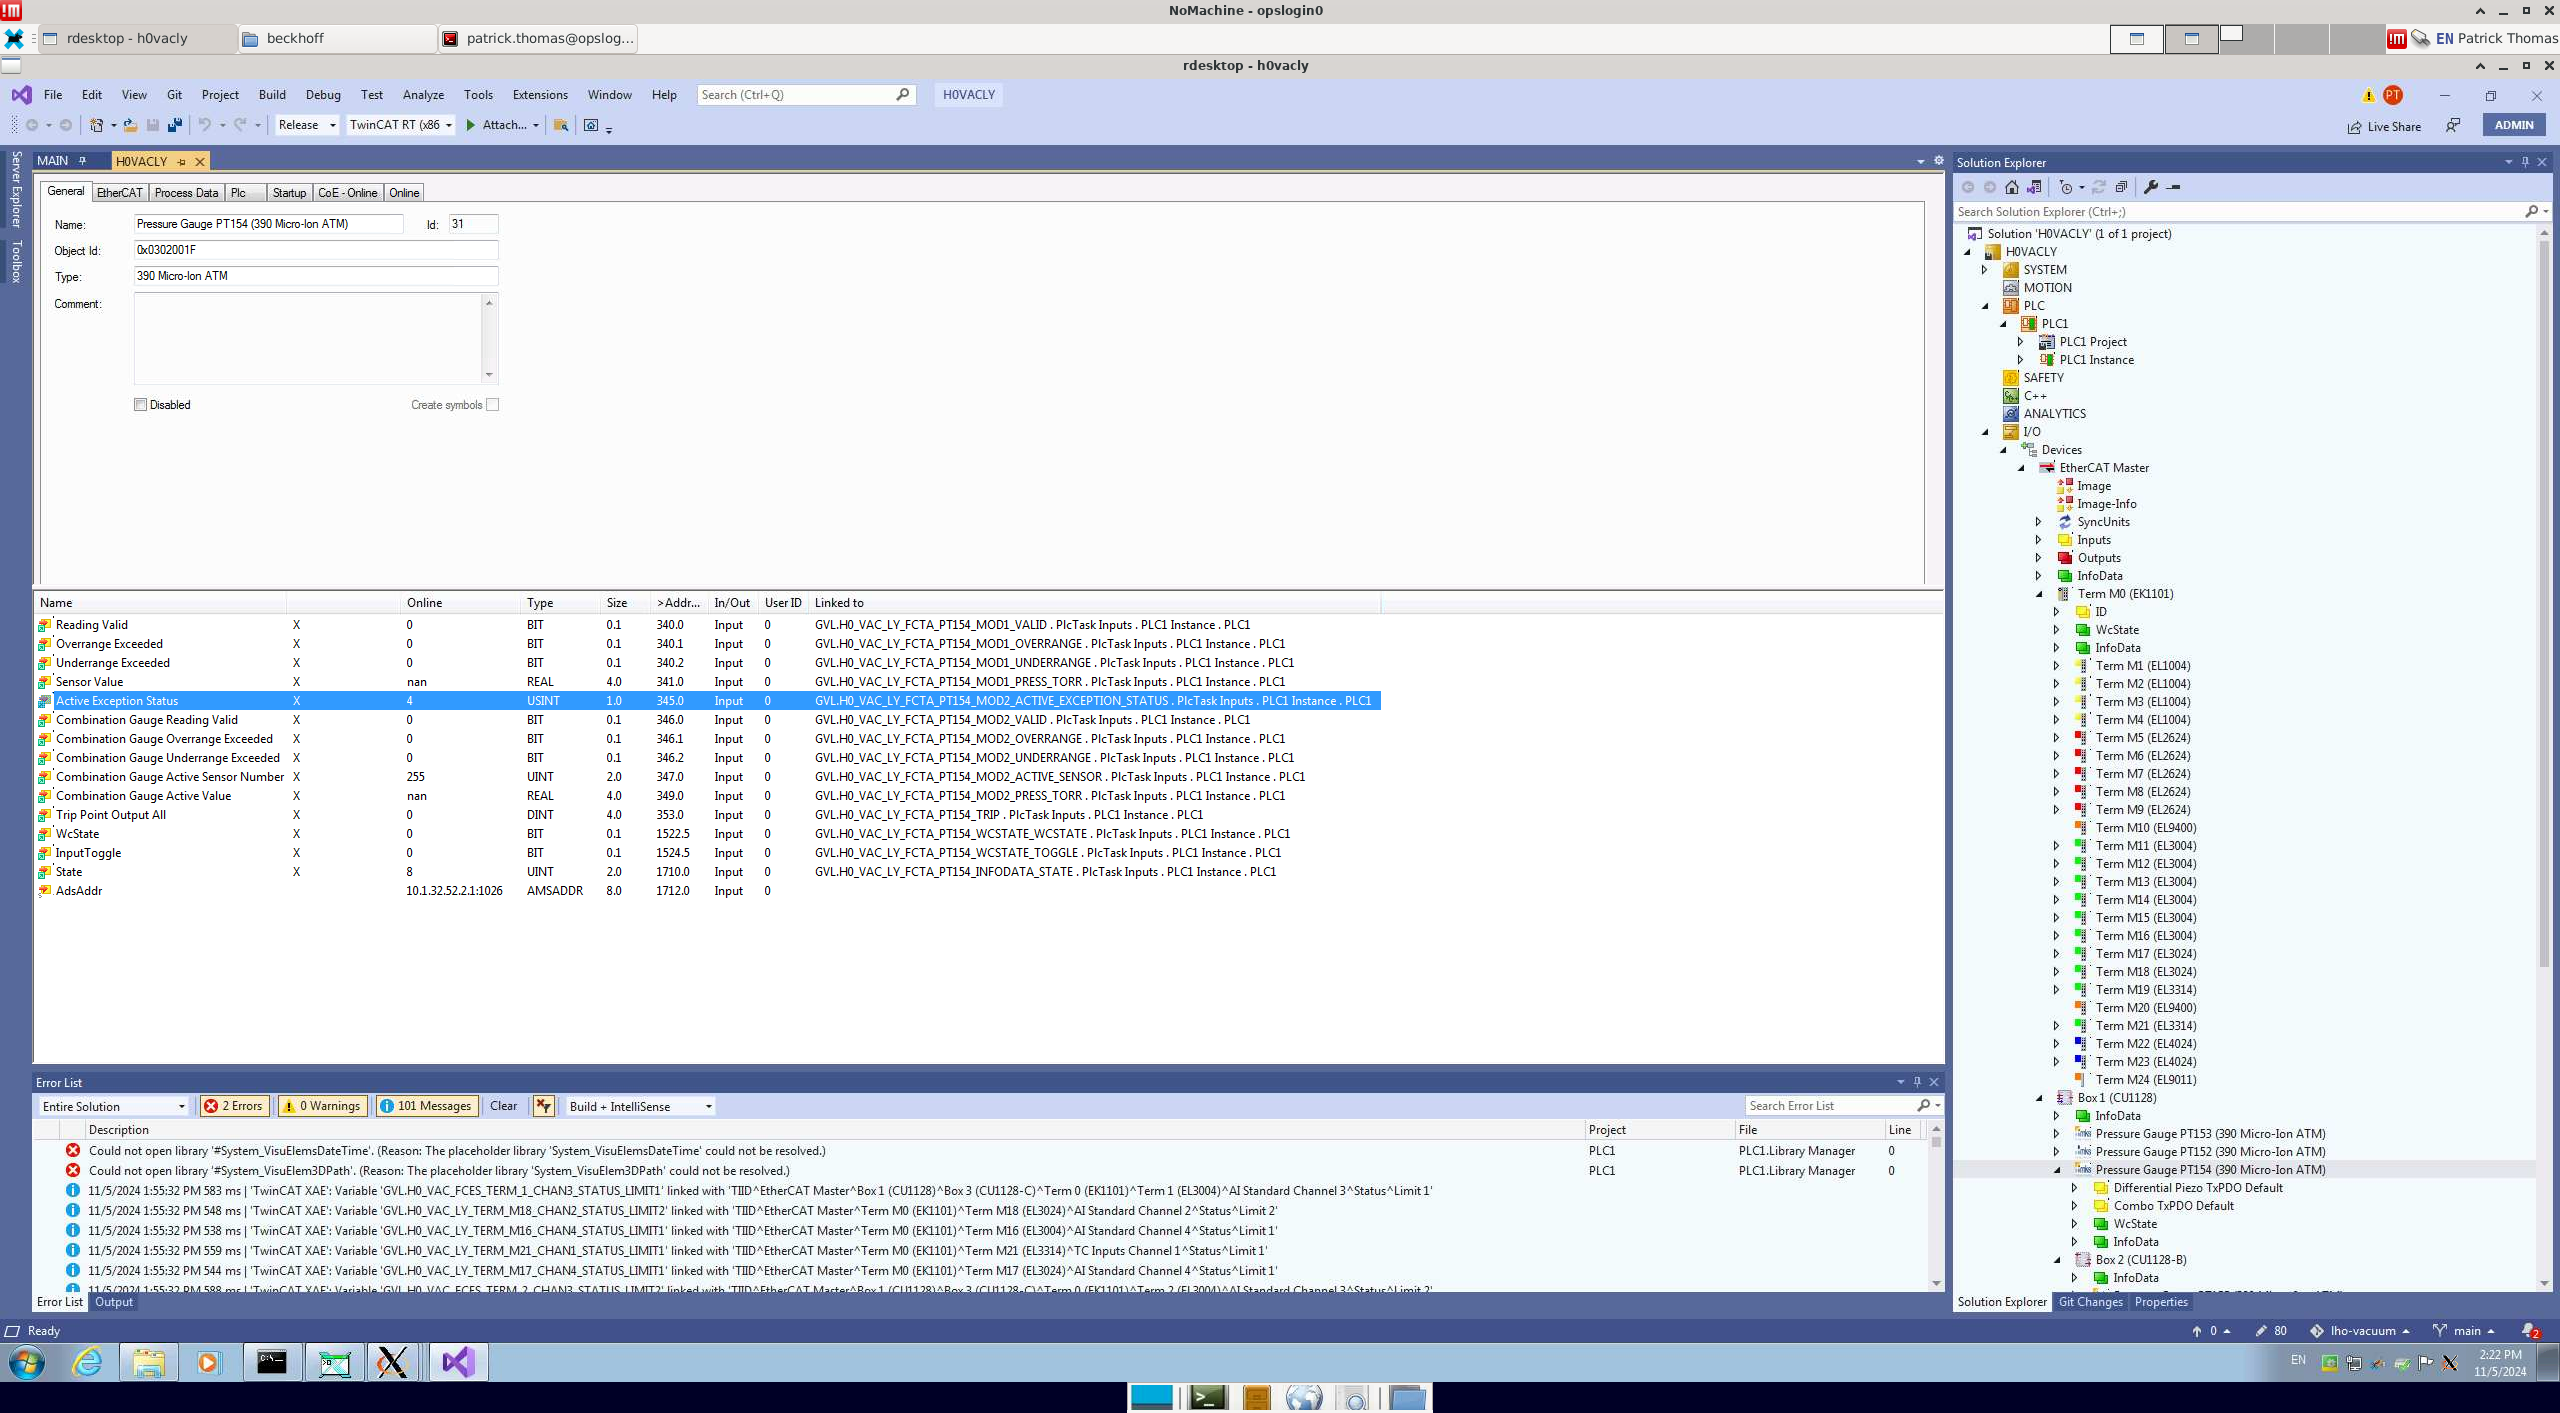Open the Debug menu
This screenshot has width=2560, height=1413.
click(x=323, y=95)
